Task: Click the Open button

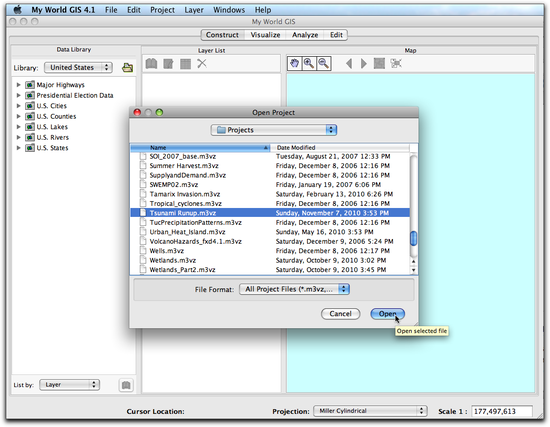Action: point(387,314)
